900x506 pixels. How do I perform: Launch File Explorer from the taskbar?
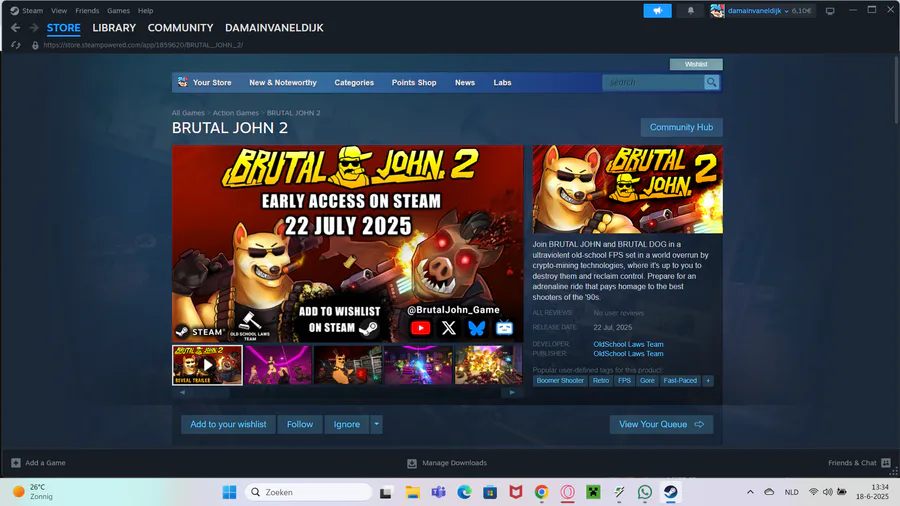[413, 492]
